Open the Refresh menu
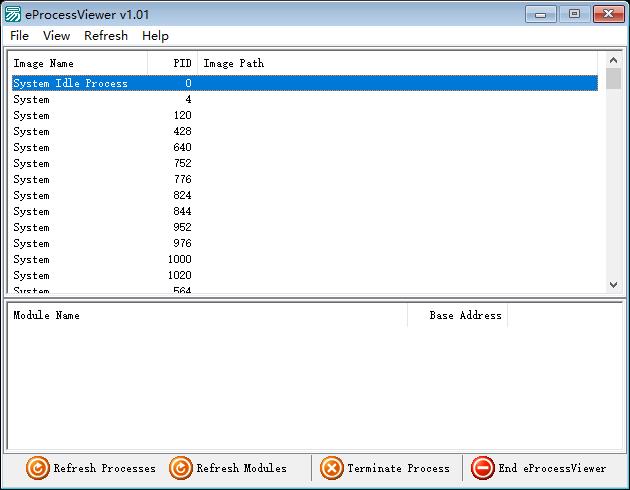The height and width of the screenshot is (490, 630). coord(106,36)
